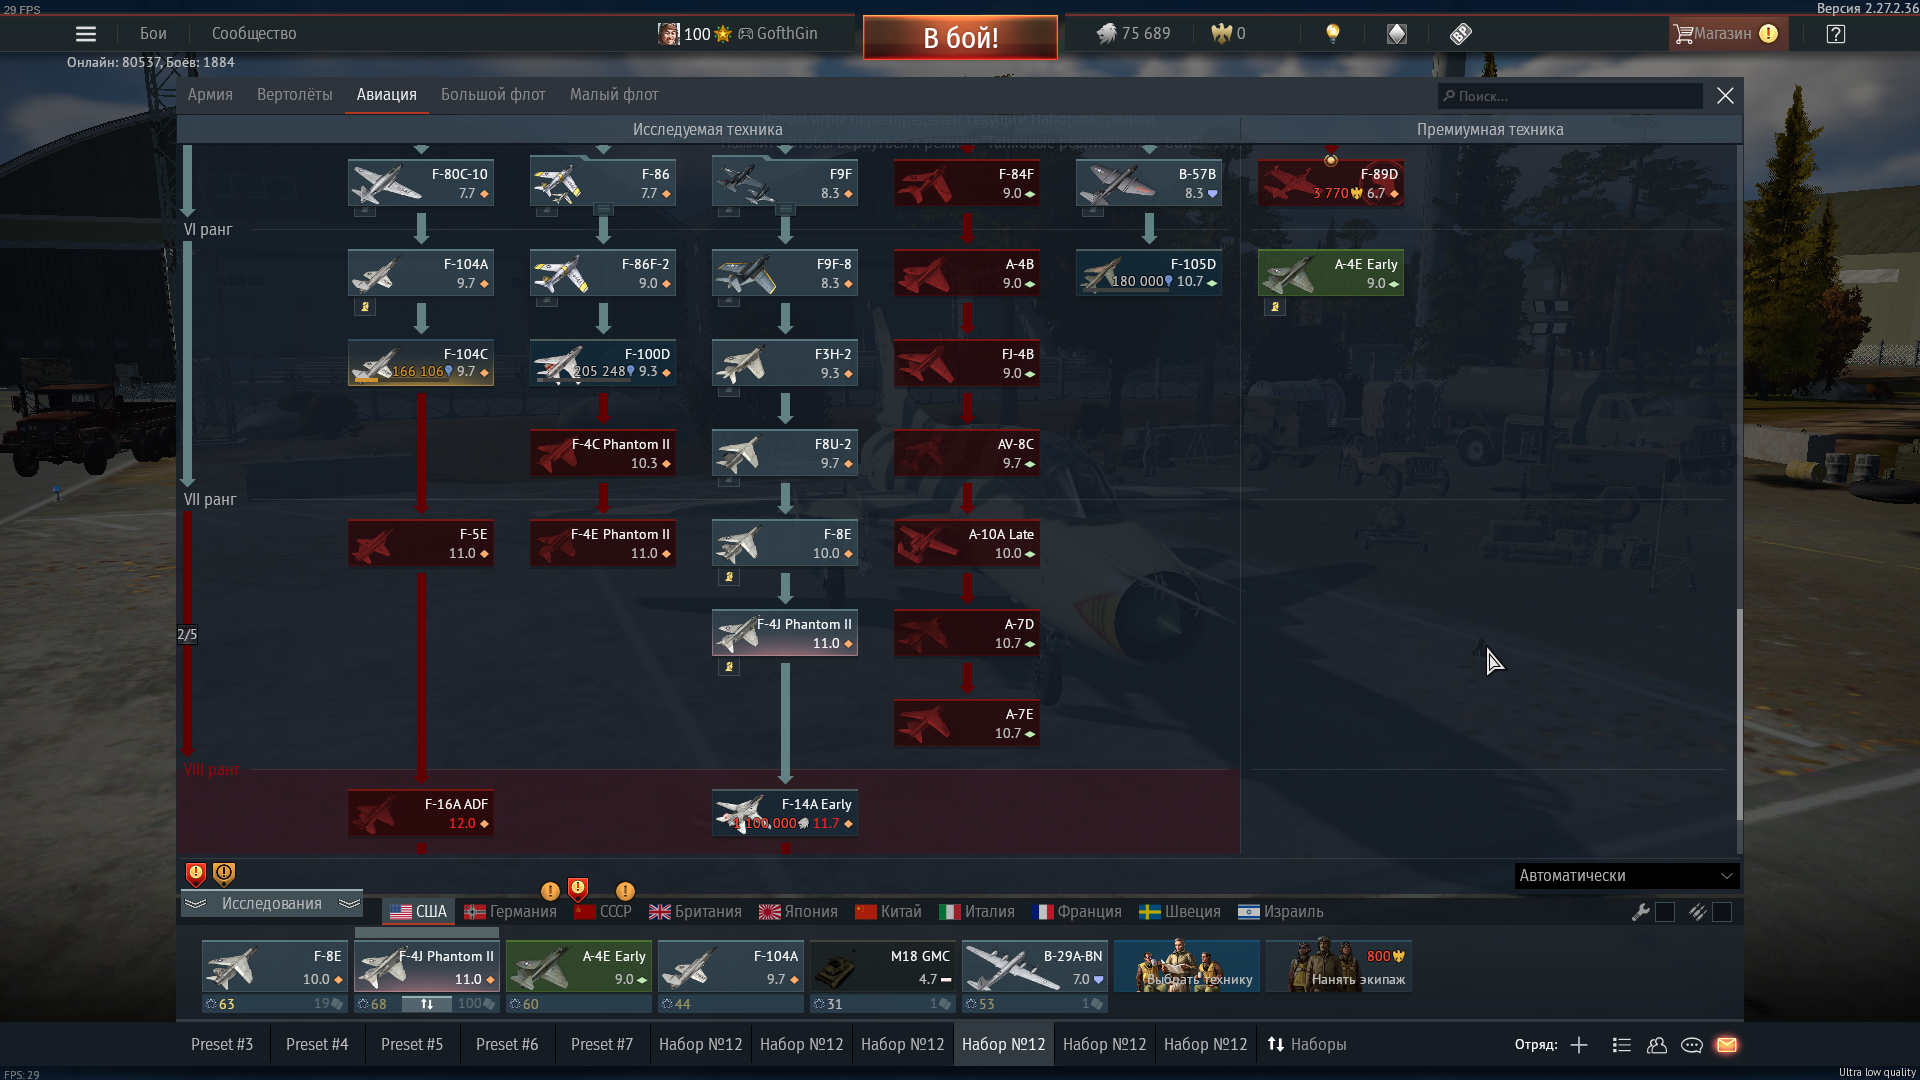Open the ticket coupon icon in top bar
Screen dimensions: 1920x1080
pyautogui.click(x=1461, y=34)
